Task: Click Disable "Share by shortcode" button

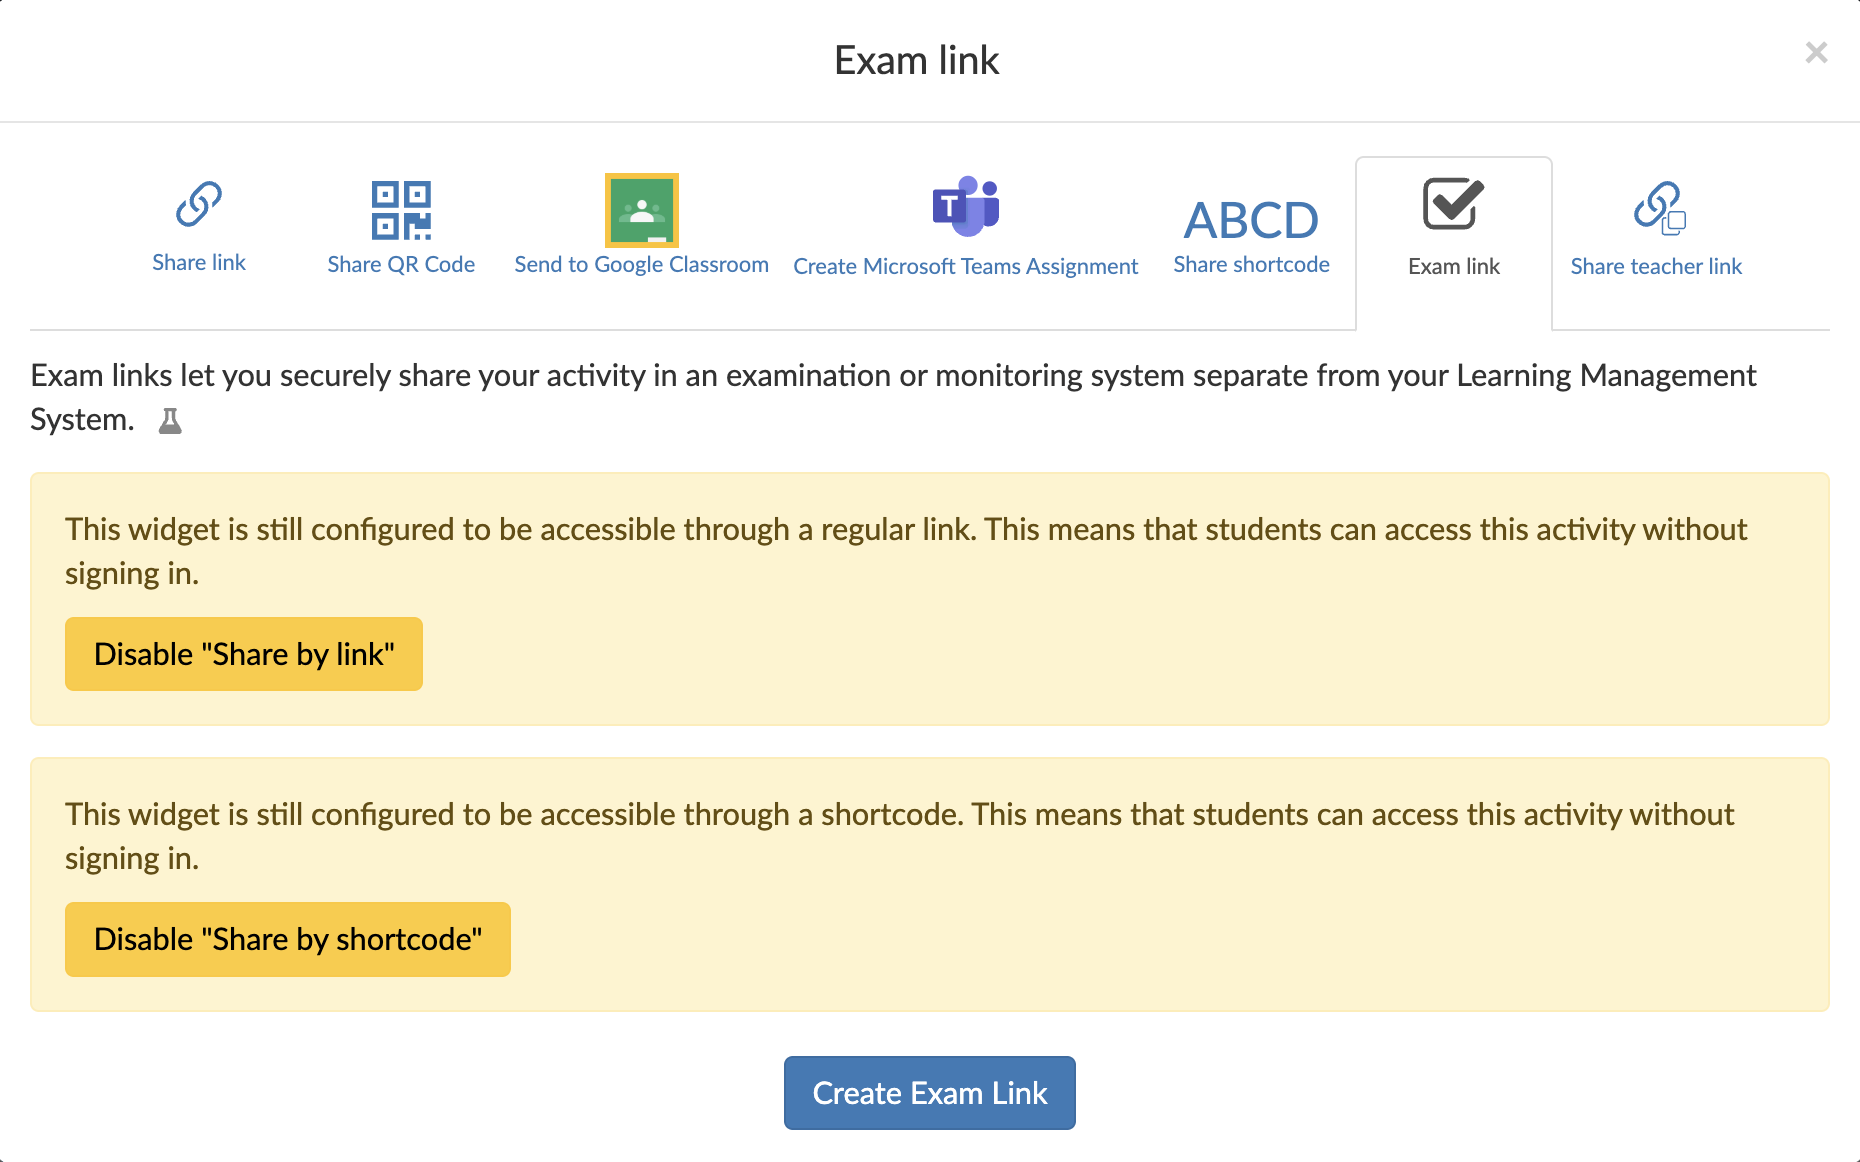Action: [x=287, y=938]
